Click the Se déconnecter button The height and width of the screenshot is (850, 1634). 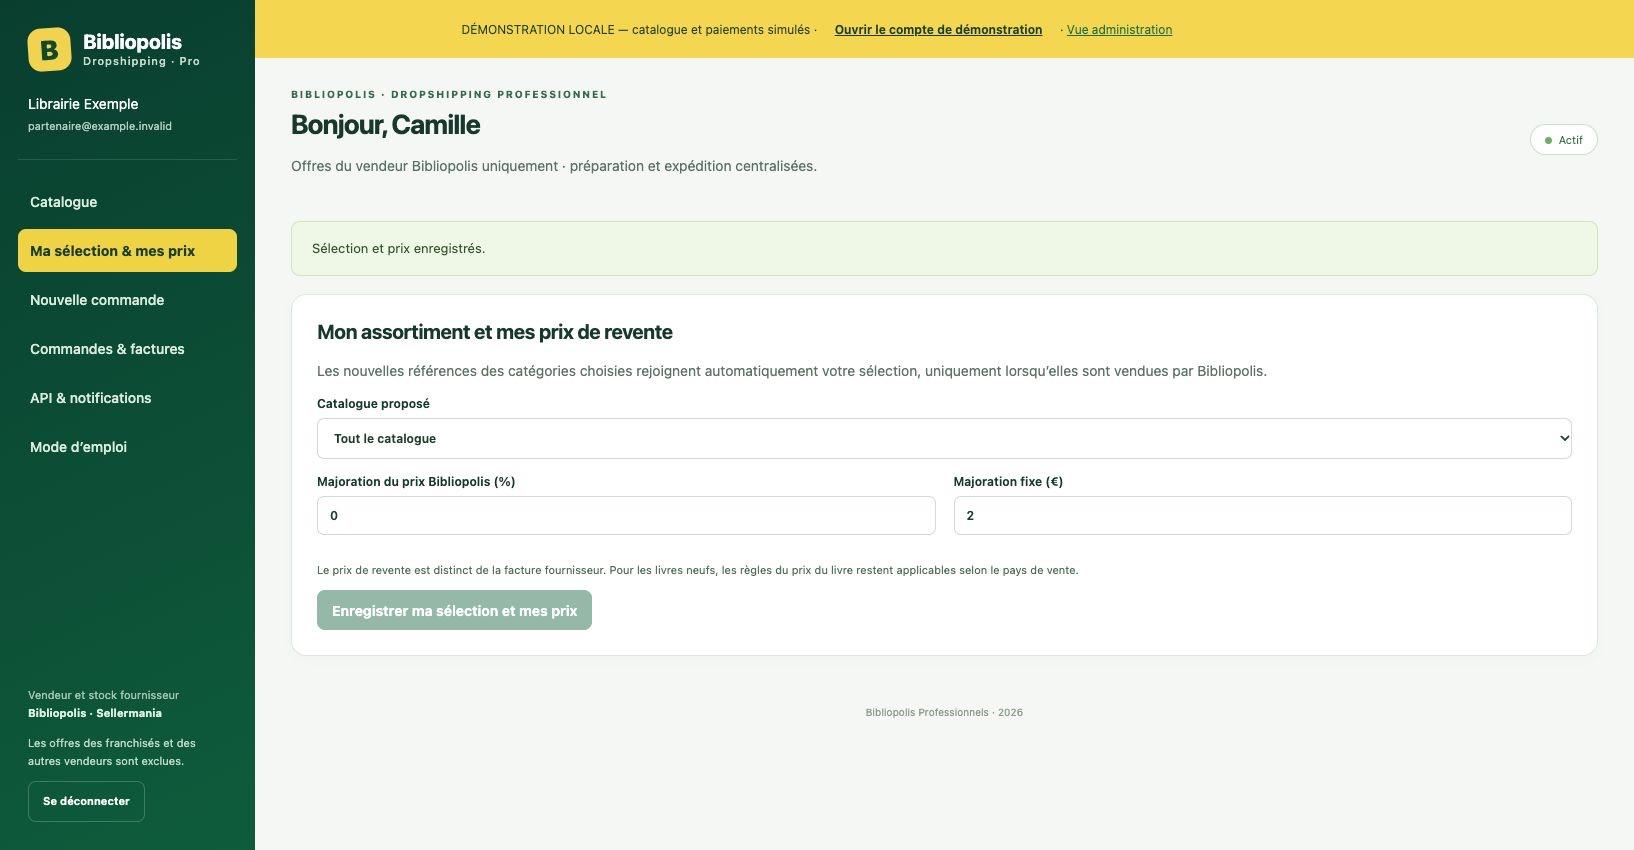86,801
